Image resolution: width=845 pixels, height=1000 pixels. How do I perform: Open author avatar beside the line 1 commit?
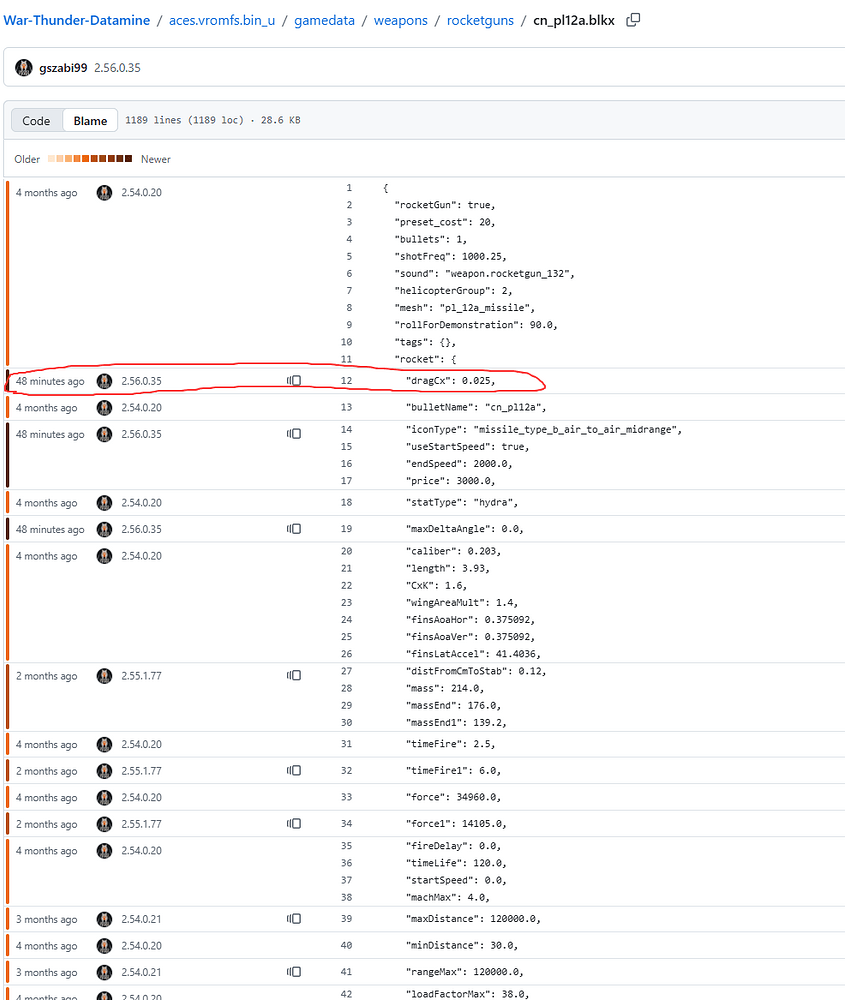pyautogui.click(x=104, y=193)
